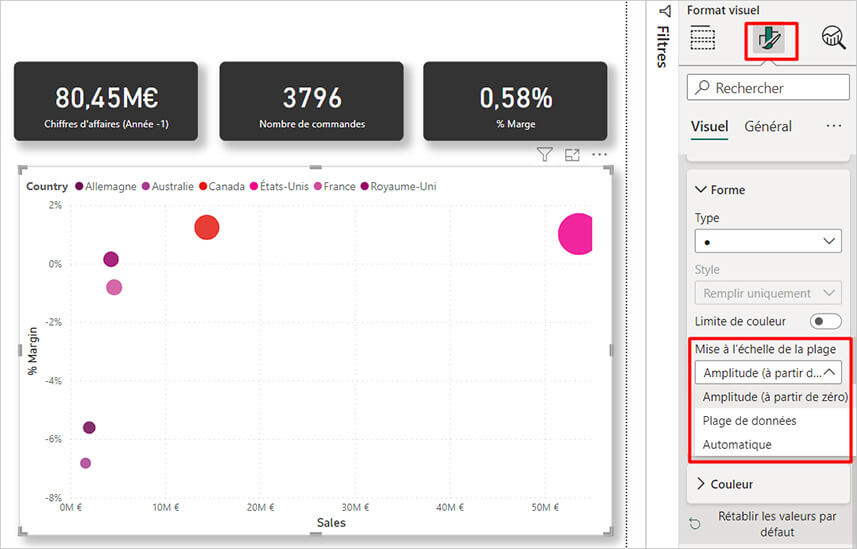The image size is (857, 549).
Task: Select the Nombre de commandes card
Action: coord(312,101)
